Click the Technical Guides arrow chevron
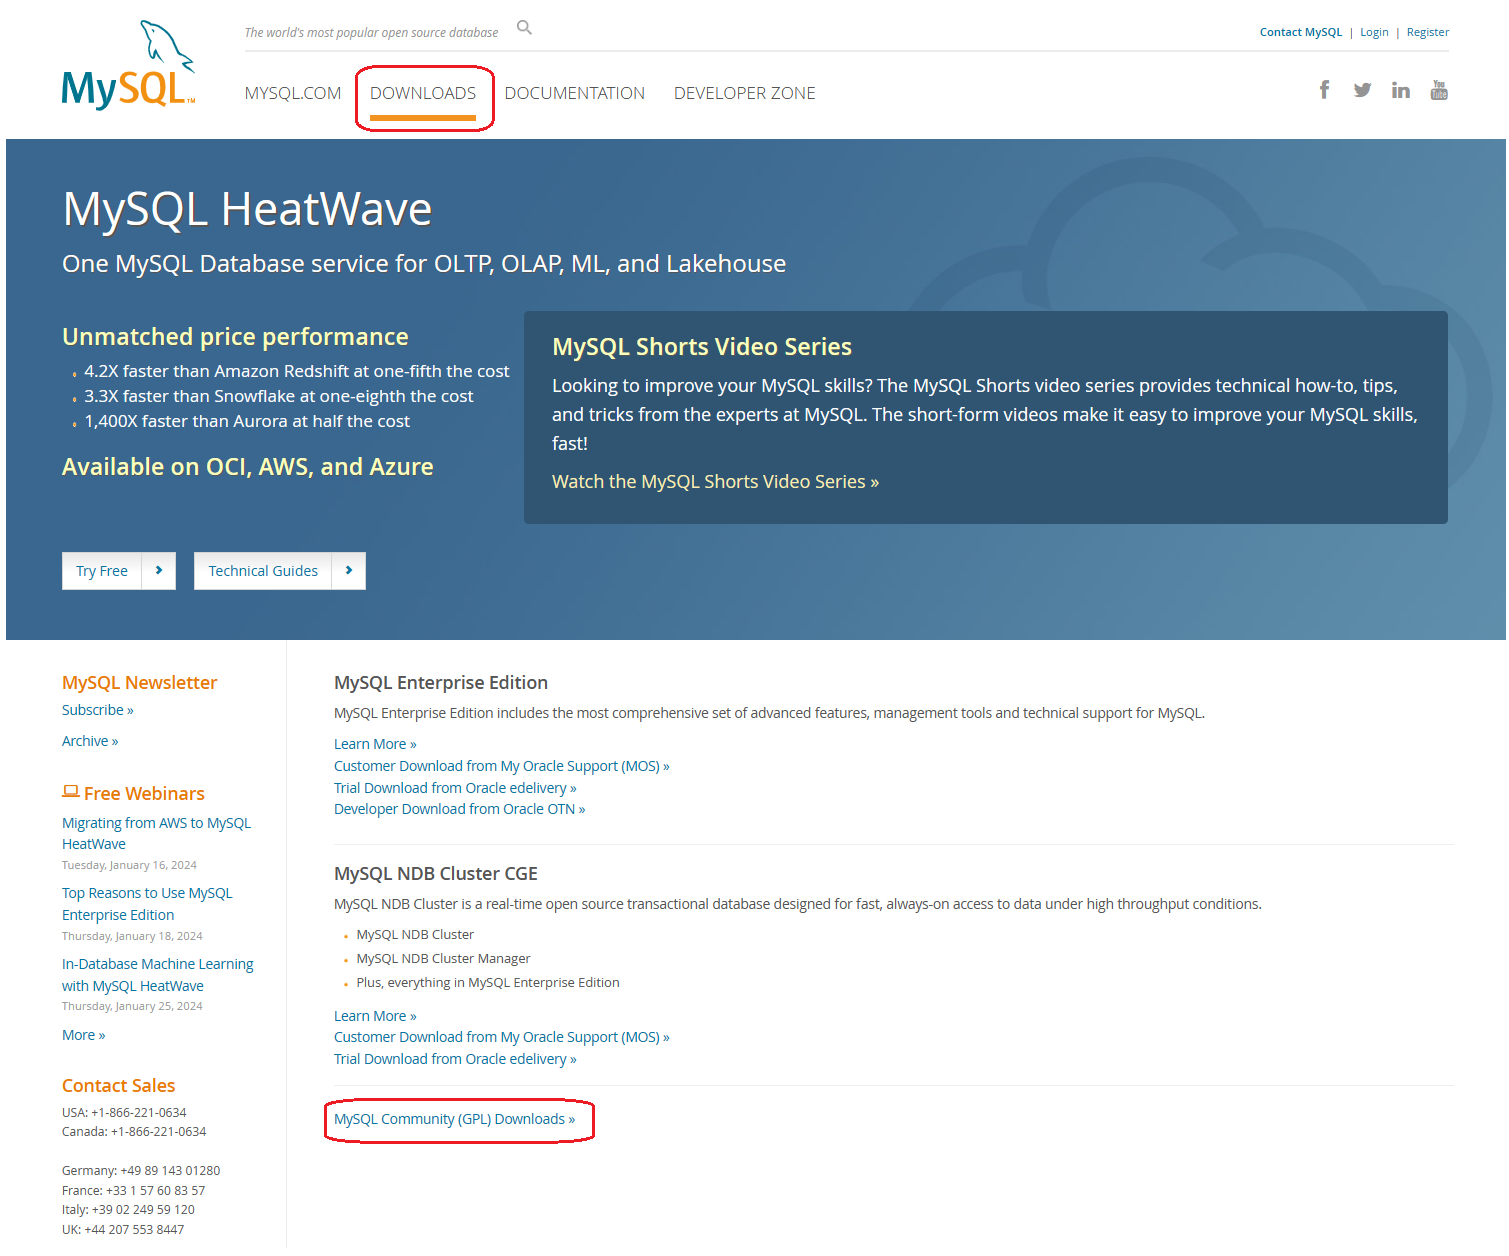Viewport: 1509px width, 1256px height. point(349,570)
